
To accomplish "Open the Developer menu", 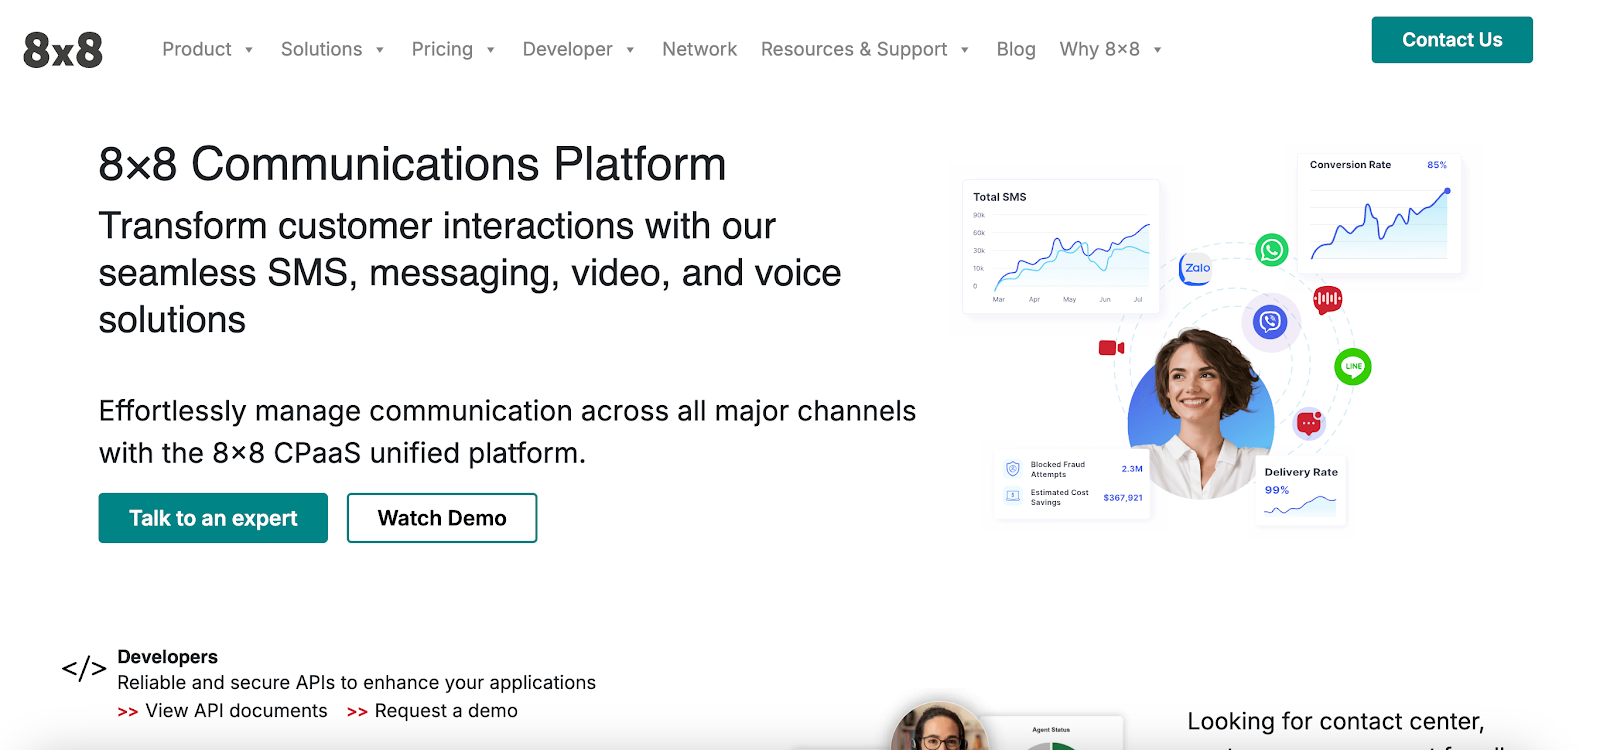I will click(567, 49).
